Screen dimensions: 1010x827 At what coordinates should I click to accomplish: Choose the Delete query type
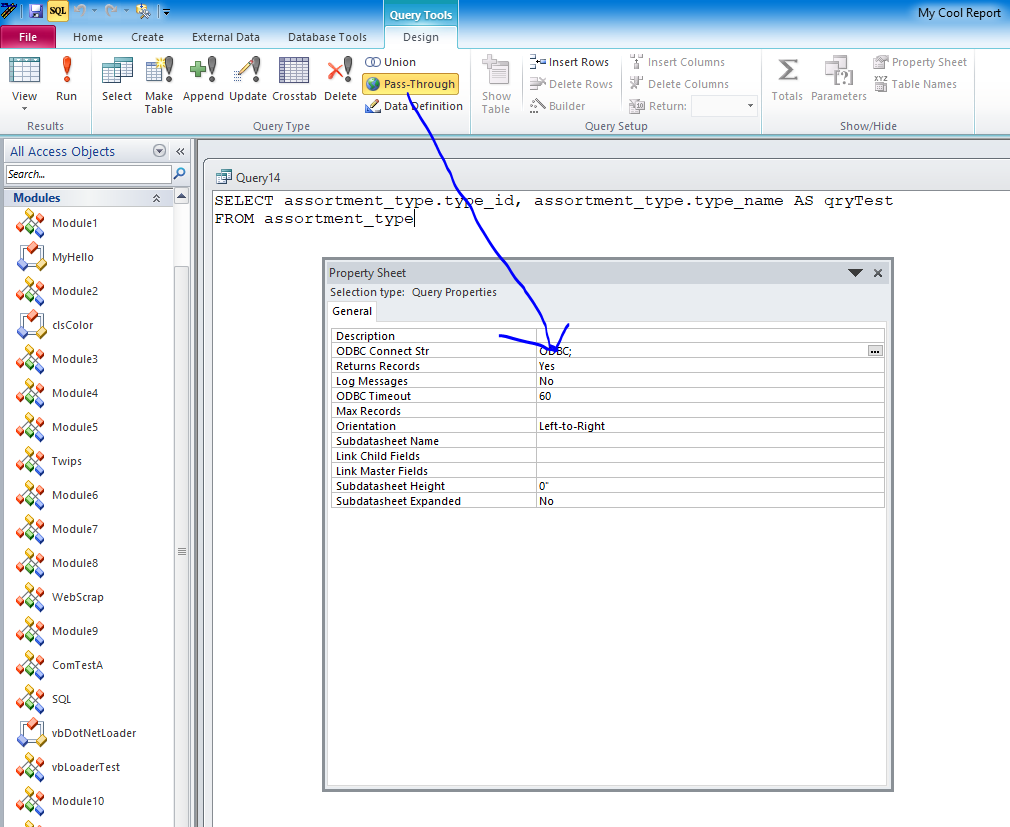[x=340, y=79]
